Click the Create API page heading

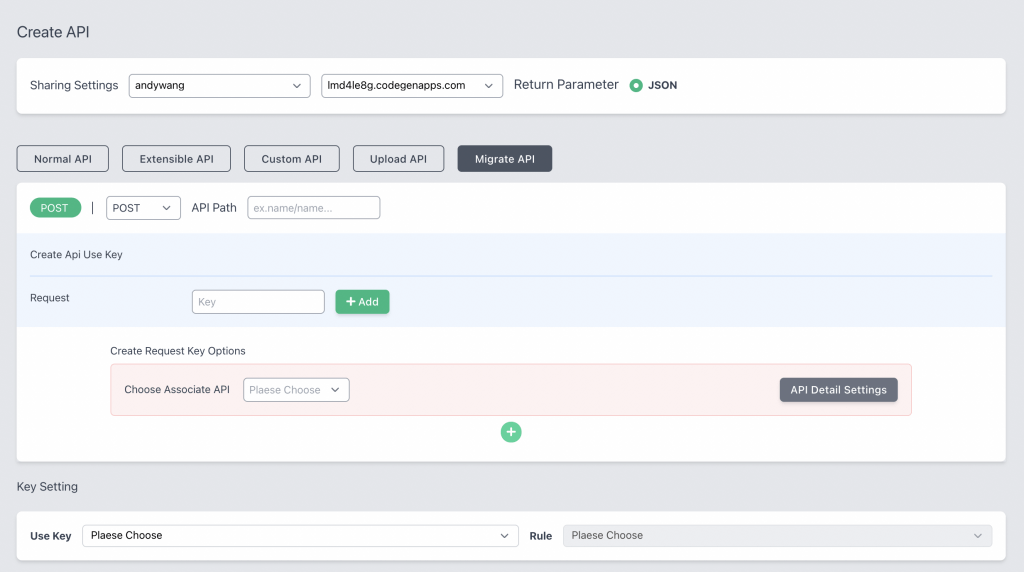pyautogui.click(x=53, y=32)
